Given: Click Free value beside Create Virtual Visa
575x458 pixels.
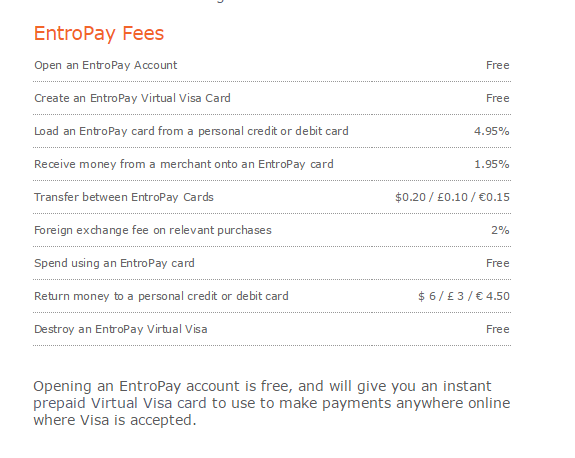Looking at the screenshot, I should pos(498,98).
